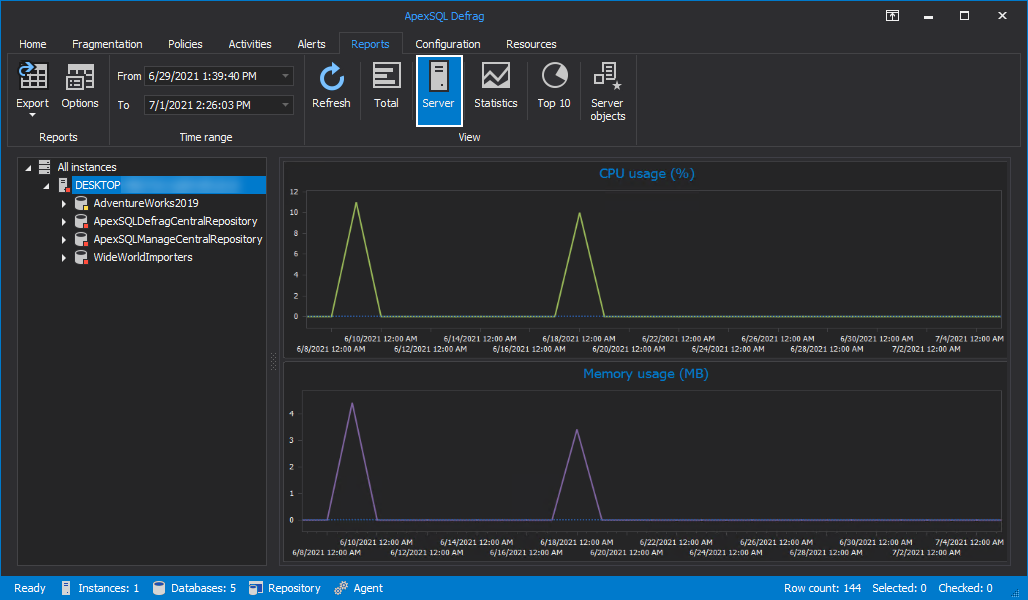Click the ApexSQLDefragCentralRepository database icon
1028x600 pixels.
click(x=81, y=221)
